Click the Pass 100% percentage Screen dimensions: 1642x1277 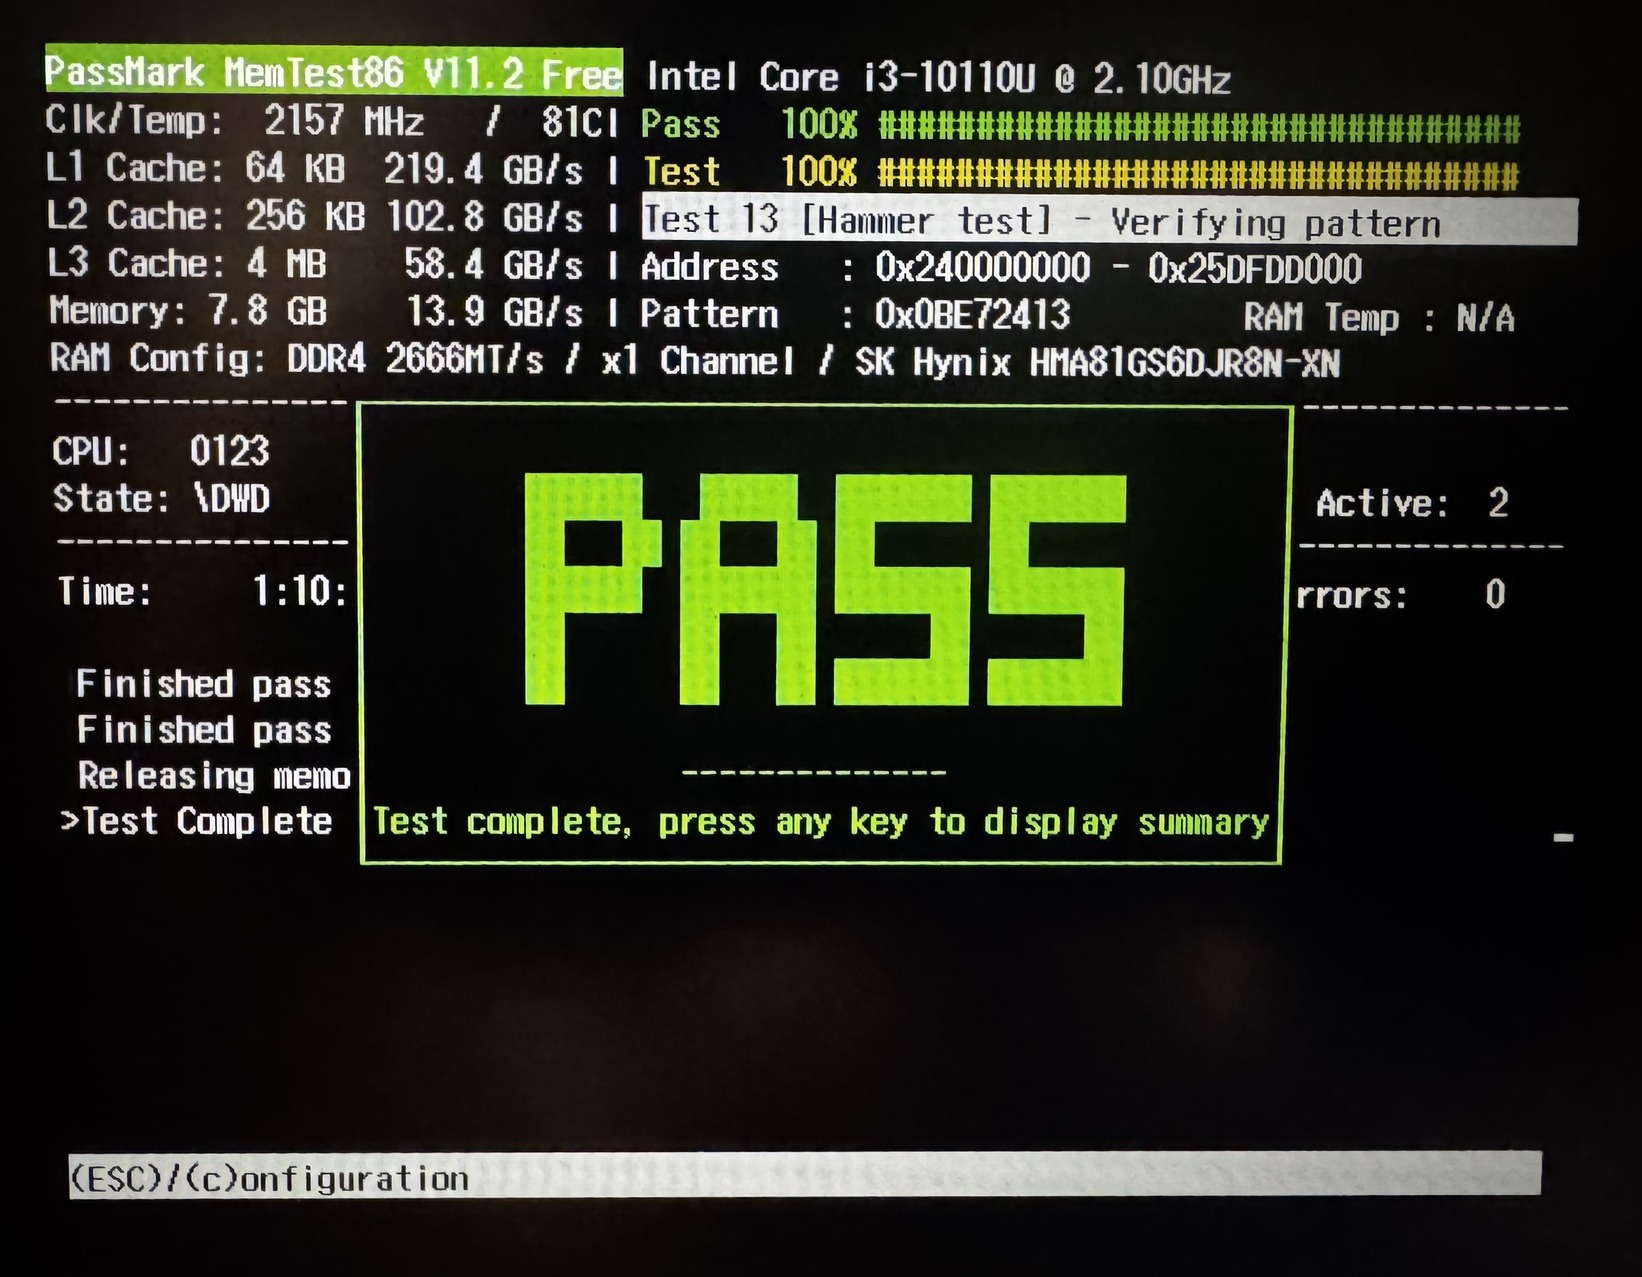819,124
